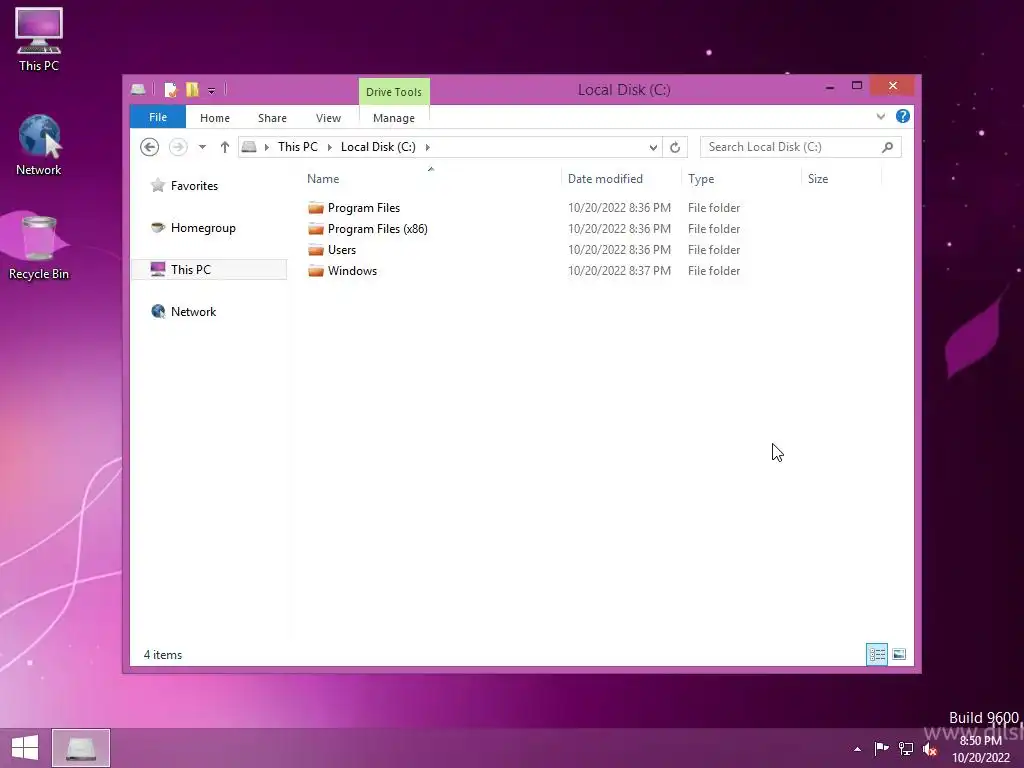Go up one level with Up arrow
The height and width of the screenshot is (768, 1024).
225,147
